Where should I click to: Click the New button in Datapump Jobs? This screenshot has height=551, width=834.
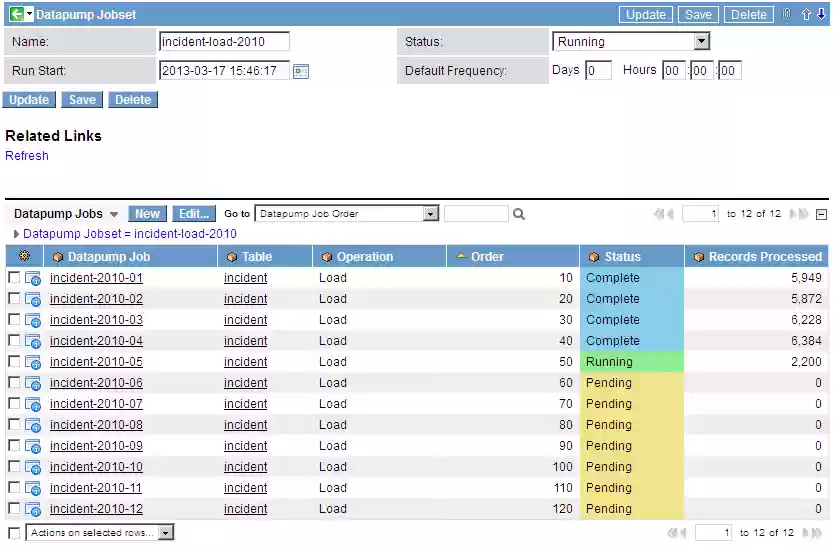point(147,214)
